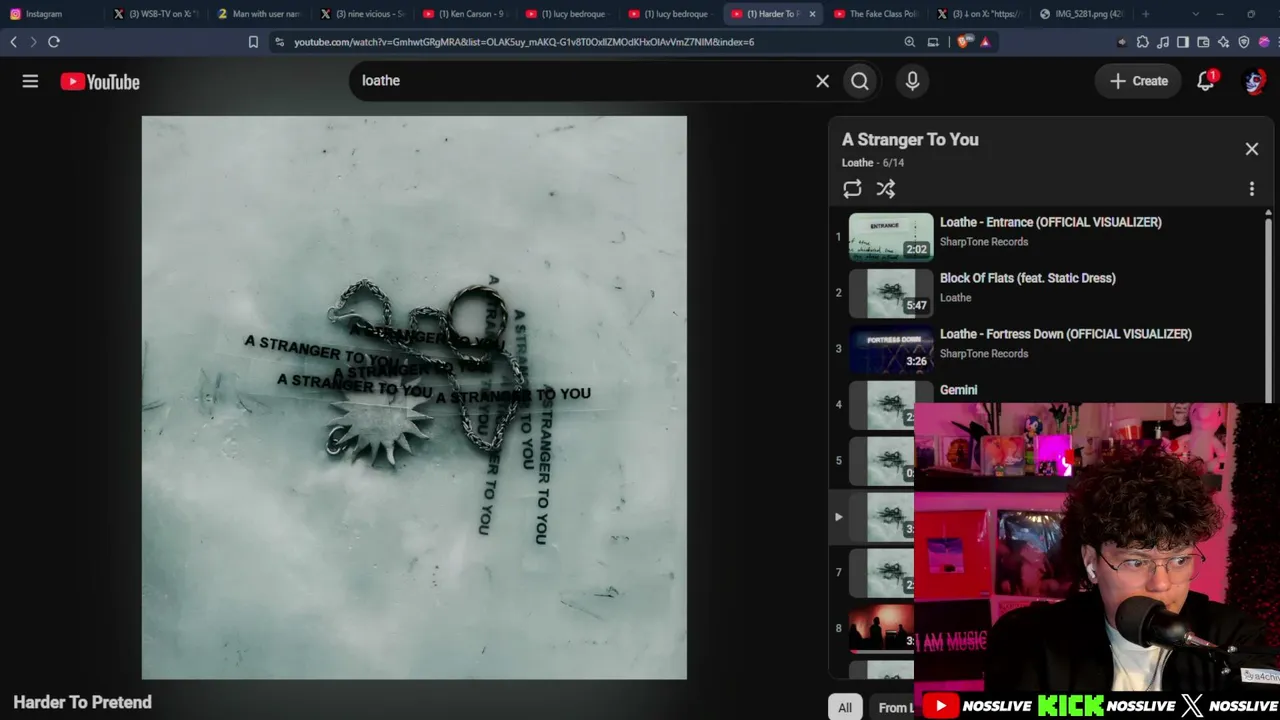Open Brave Rewards triangle icon
This screenshot has height=720, width=1280.
click(x=985, y=42)
